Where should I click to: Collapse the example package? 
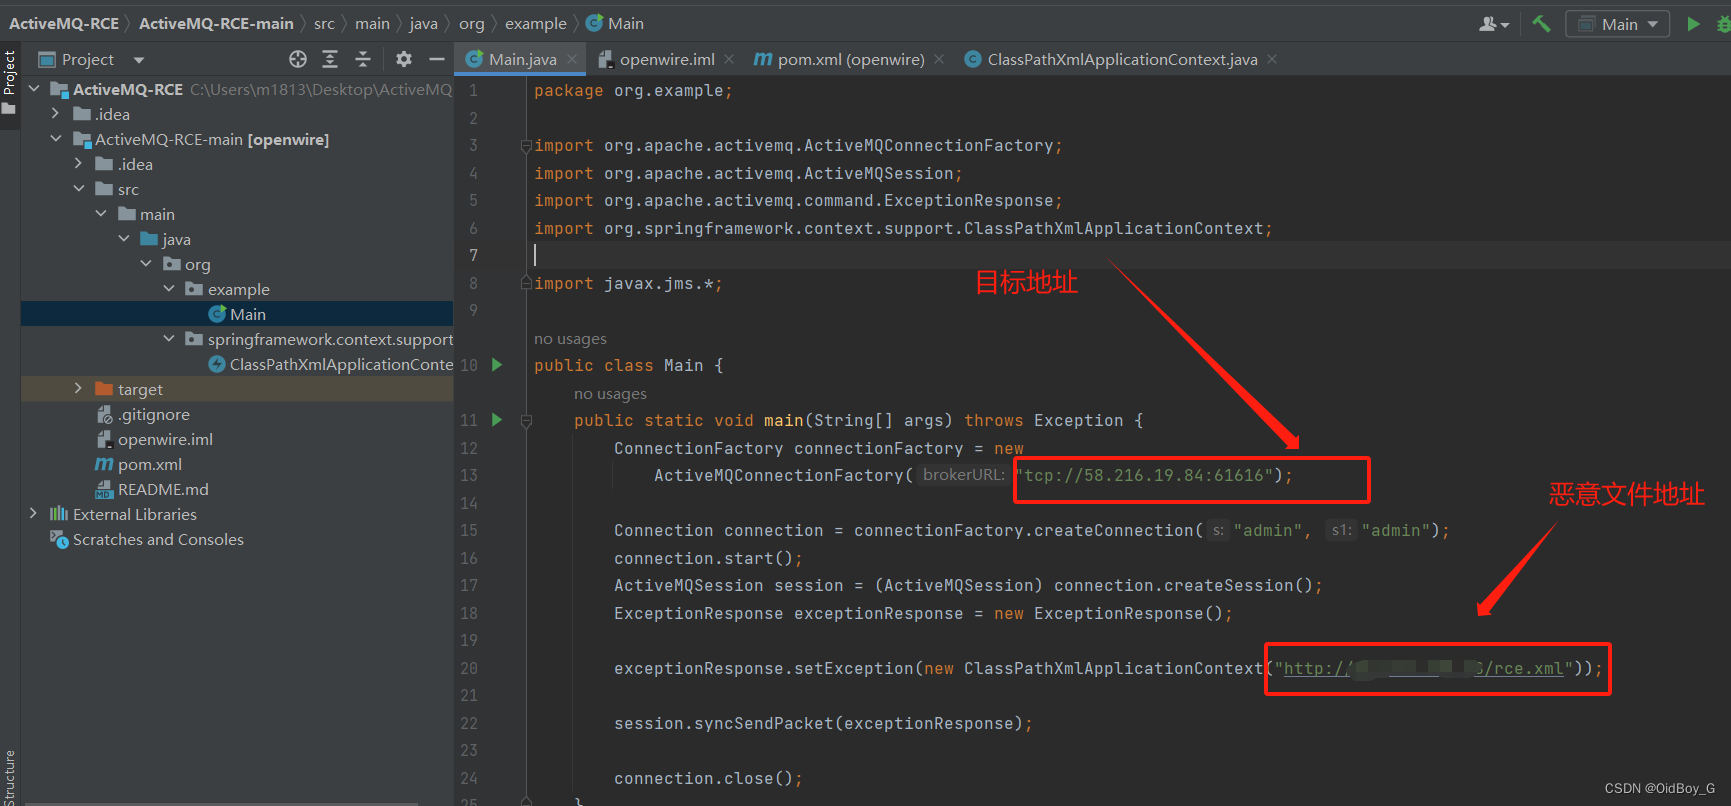[169, 289]
